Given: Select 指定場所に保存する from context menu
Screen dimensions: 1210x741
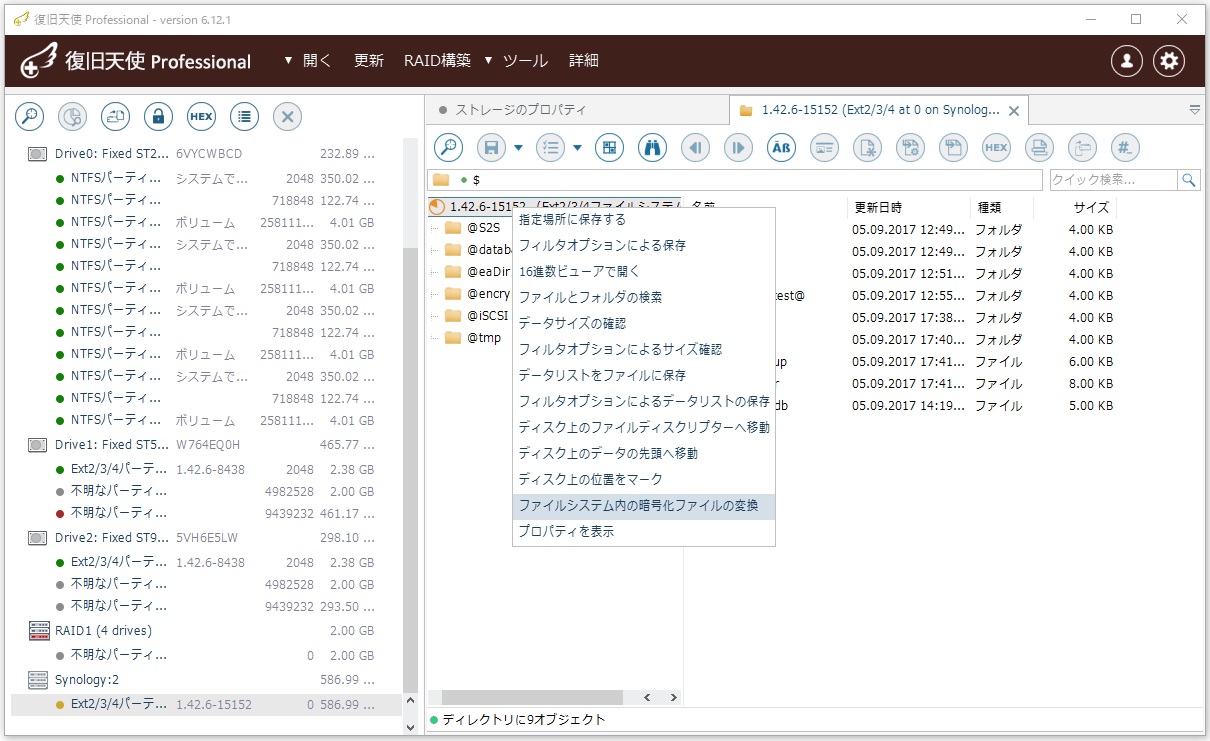Looking at the screenshot, I should point(644,219).
